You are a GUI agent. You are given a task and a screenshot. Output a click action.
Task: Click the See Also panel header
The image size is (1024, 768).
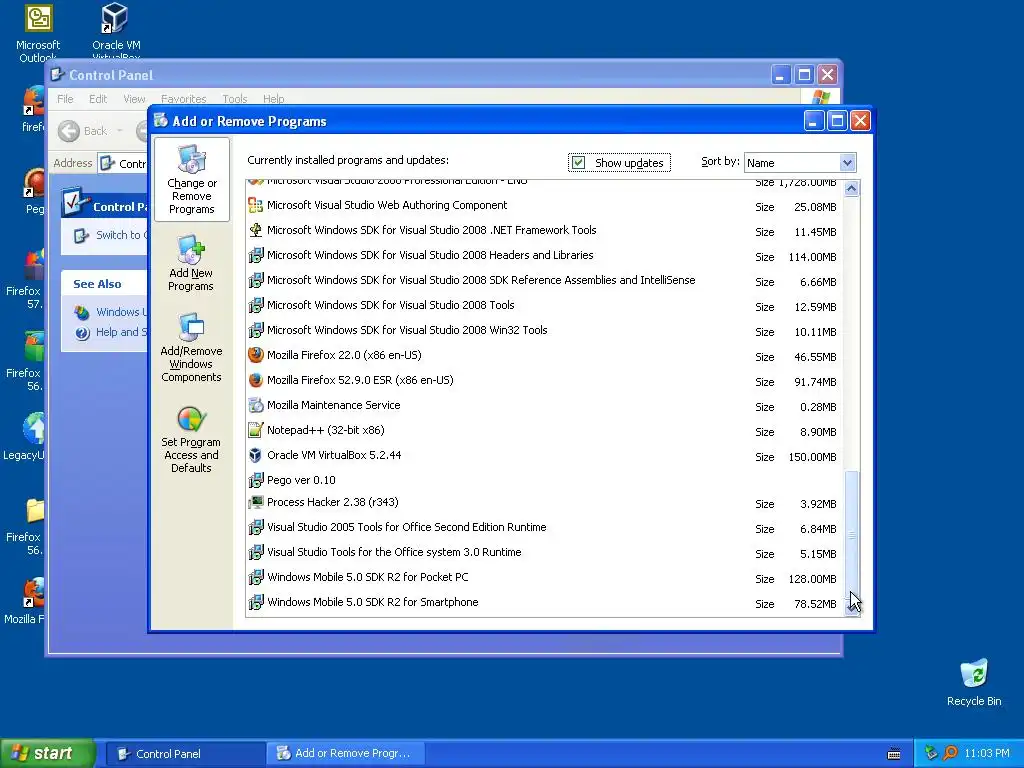[104, 284]
